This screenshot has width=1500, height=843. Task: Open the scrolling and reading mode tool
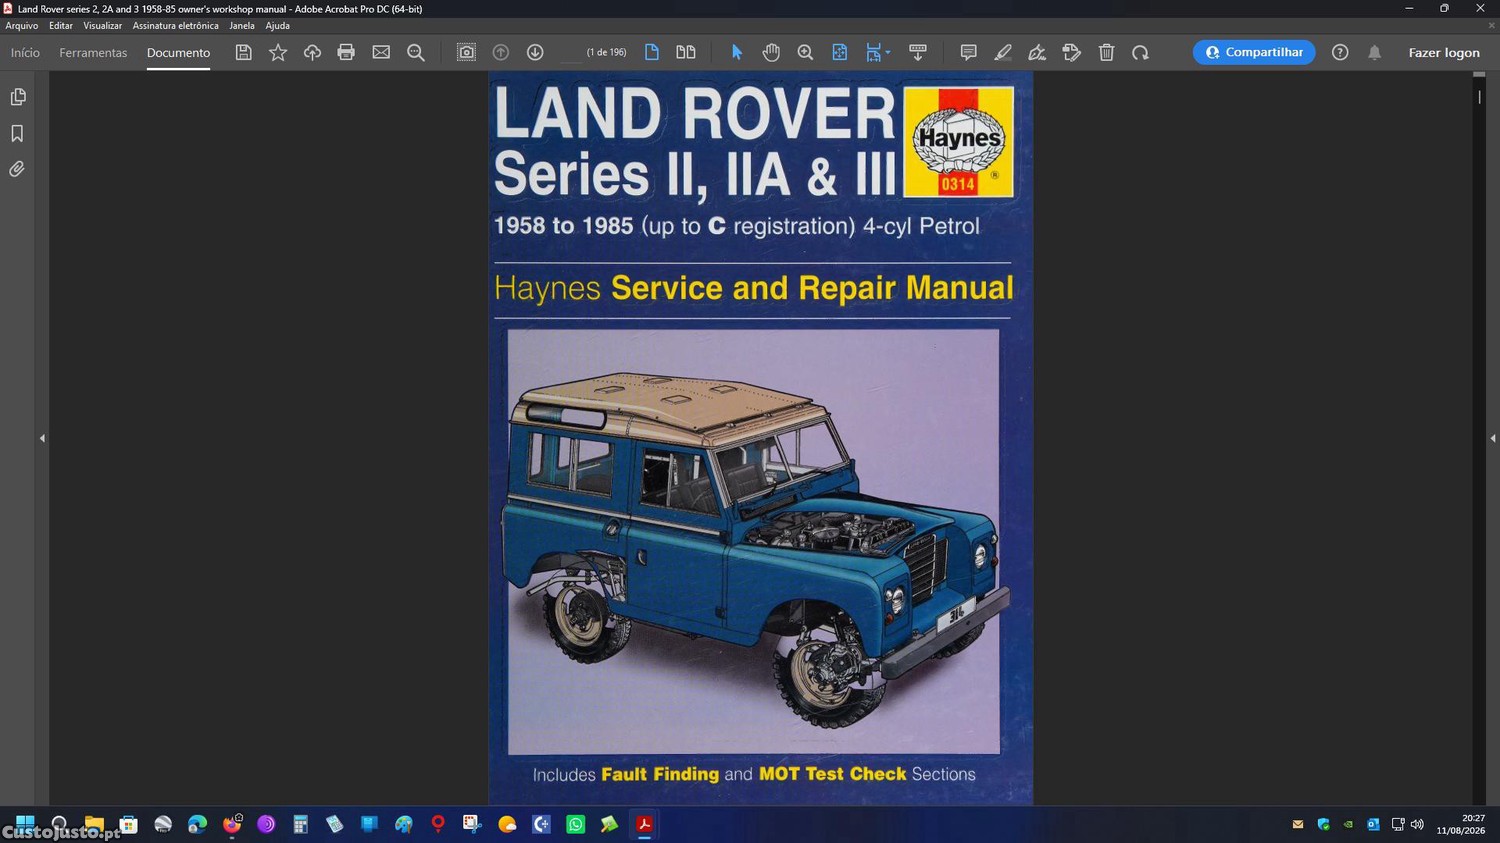coord(918,52)
